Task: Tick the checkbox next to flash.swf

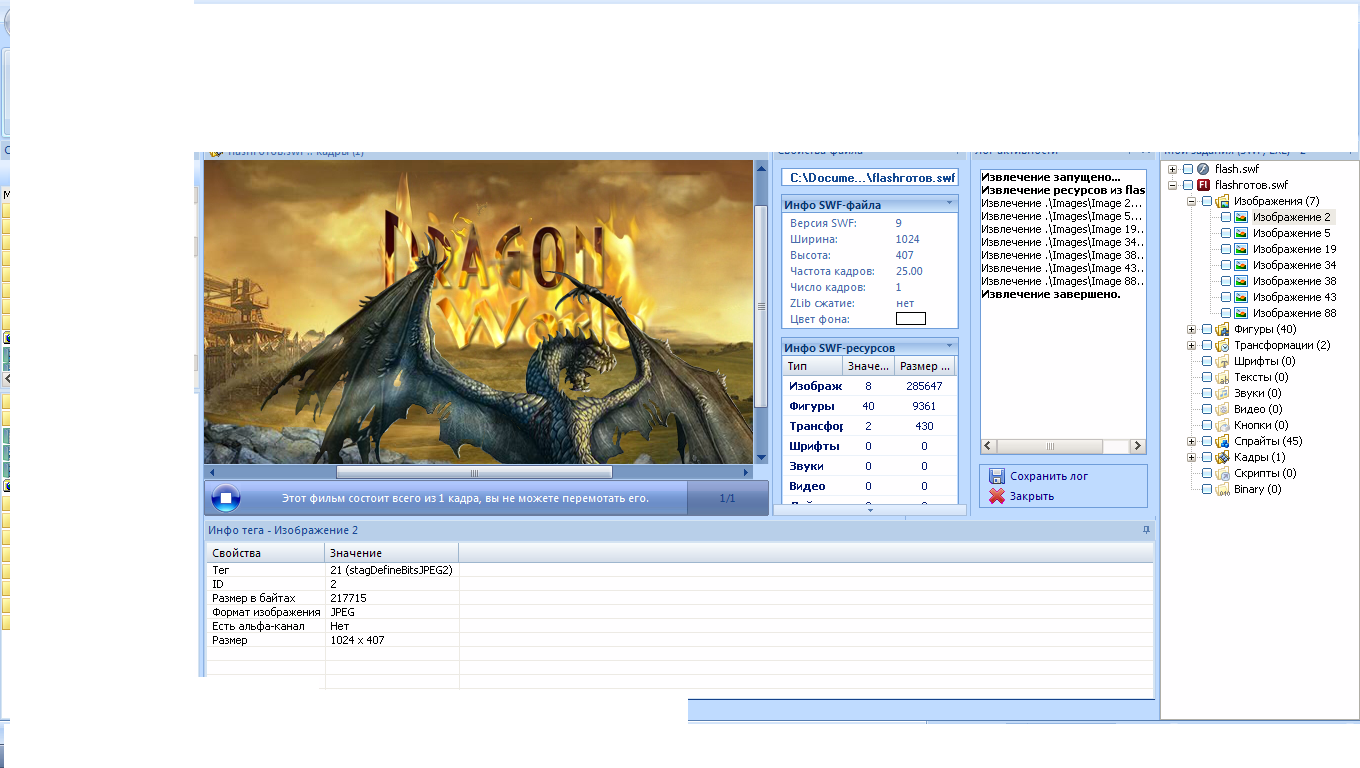Action: 1187,169
